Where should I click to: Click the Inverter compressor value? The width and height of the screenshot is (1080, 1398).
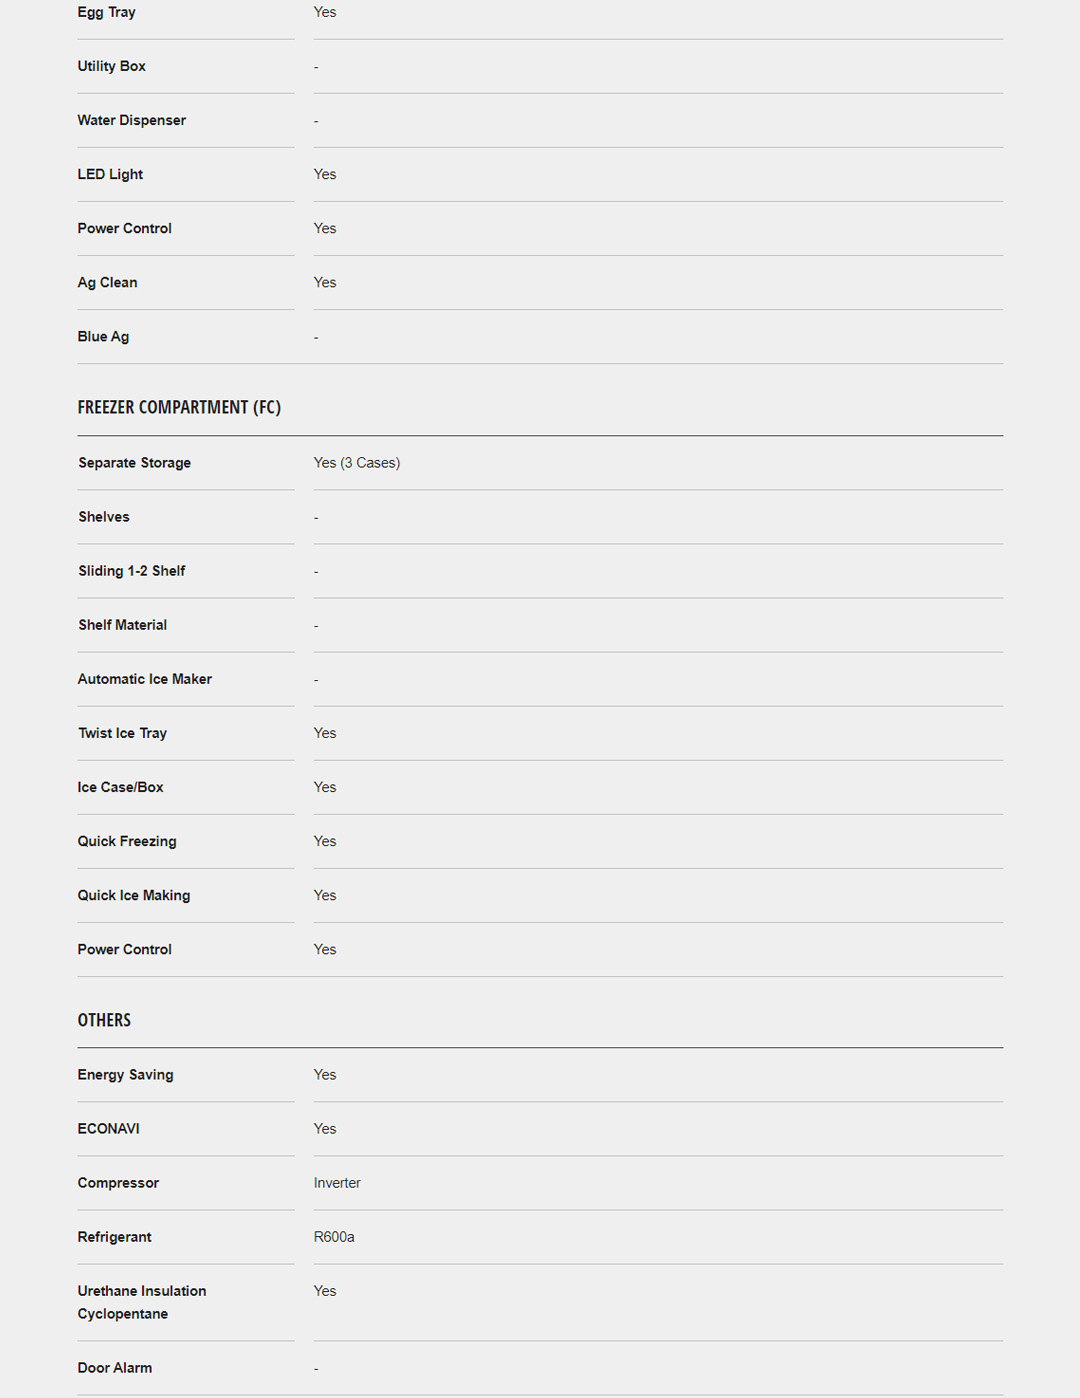[337, 1183]
